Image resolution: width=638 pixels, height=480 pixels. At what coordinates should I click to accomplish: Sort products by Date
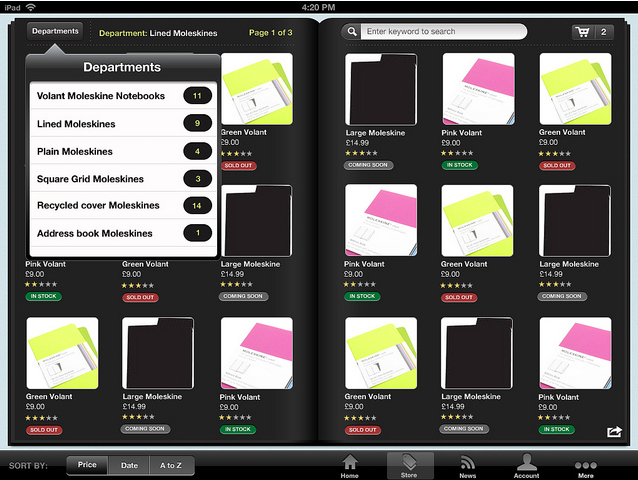pyautogui.click(x=129, y=465)
